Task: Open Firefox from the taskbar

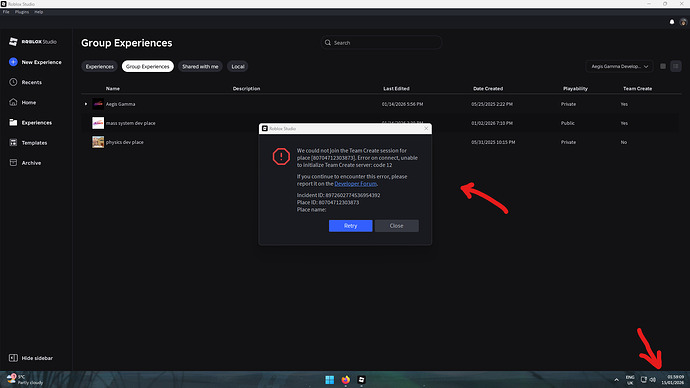Action: [x=345, y=380]
